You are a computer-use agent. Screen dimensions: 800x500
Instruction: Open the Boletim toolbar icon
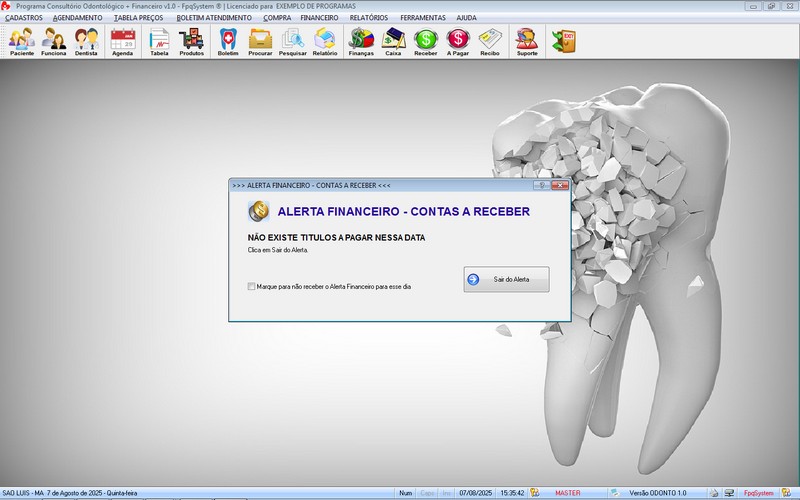(x=228, y=42)
